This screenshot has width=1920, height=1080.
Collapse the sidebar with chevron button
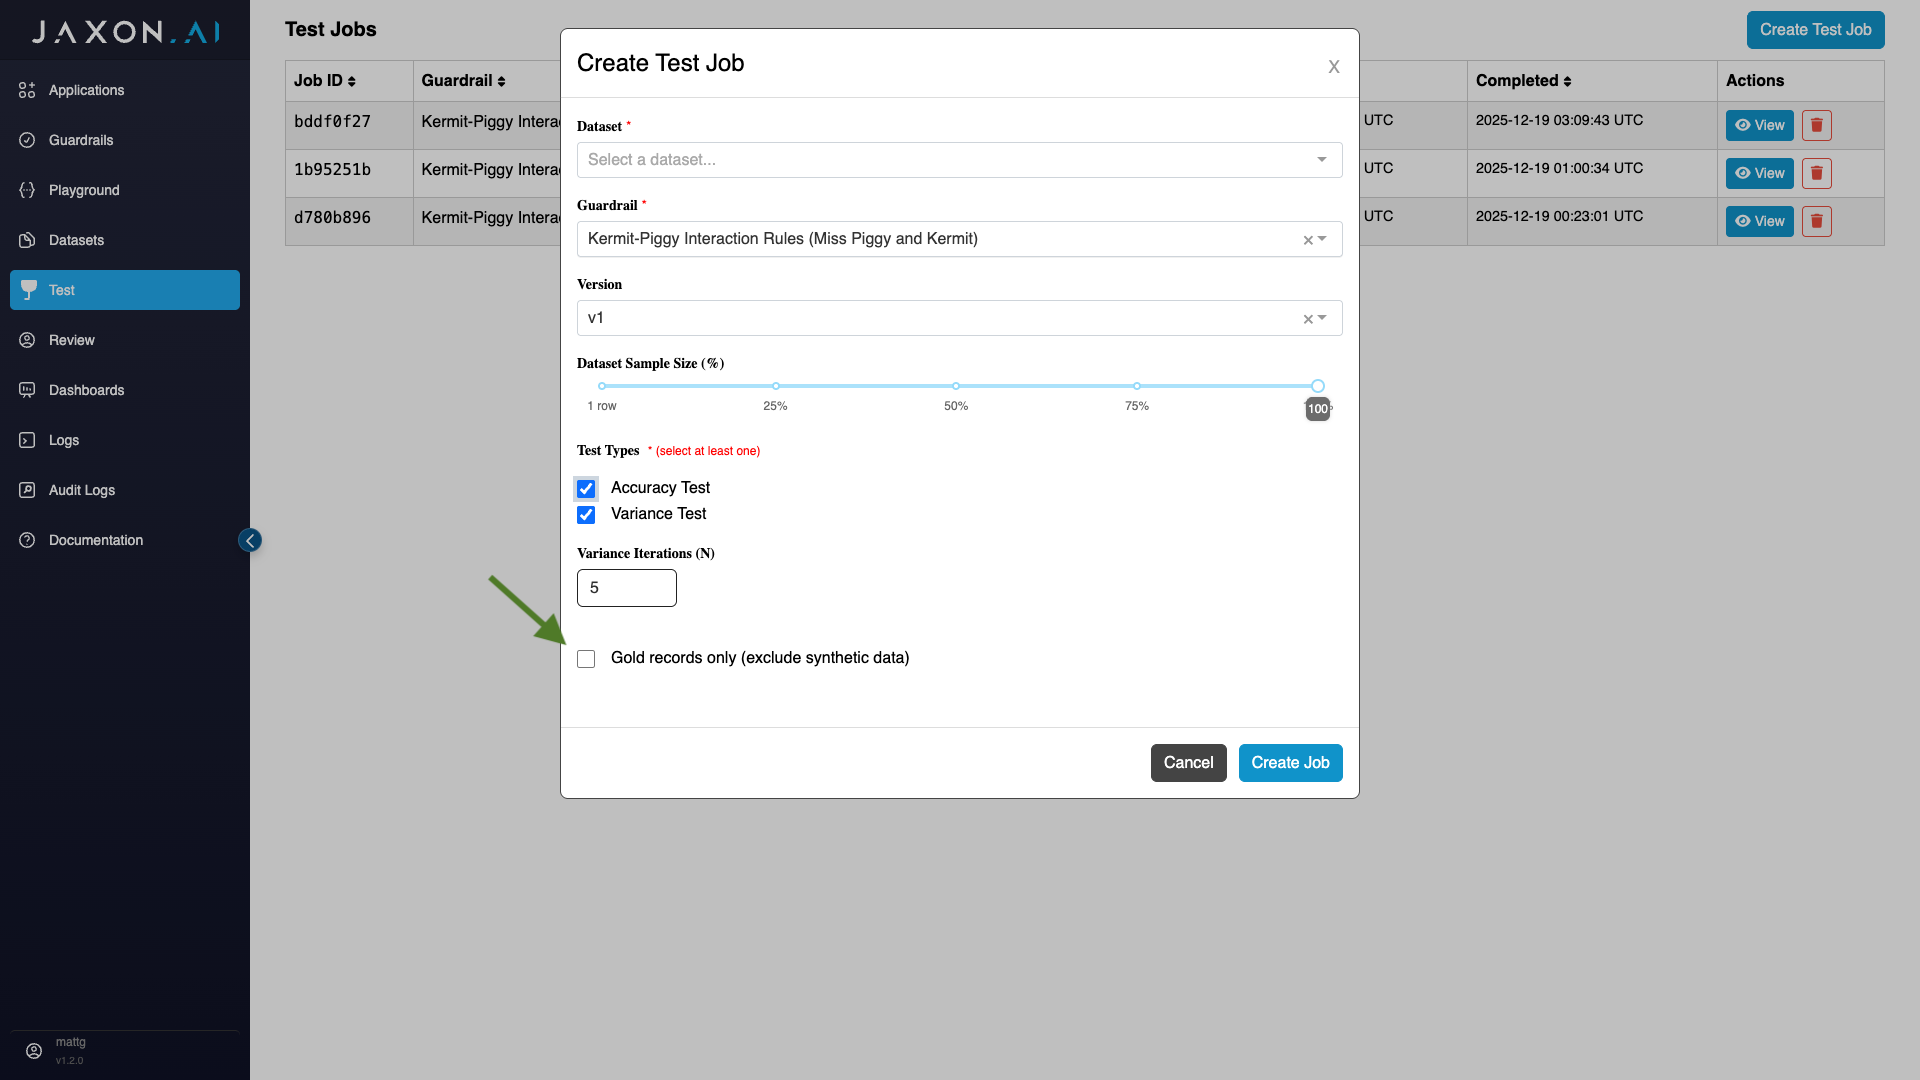(x=250, y=540)
